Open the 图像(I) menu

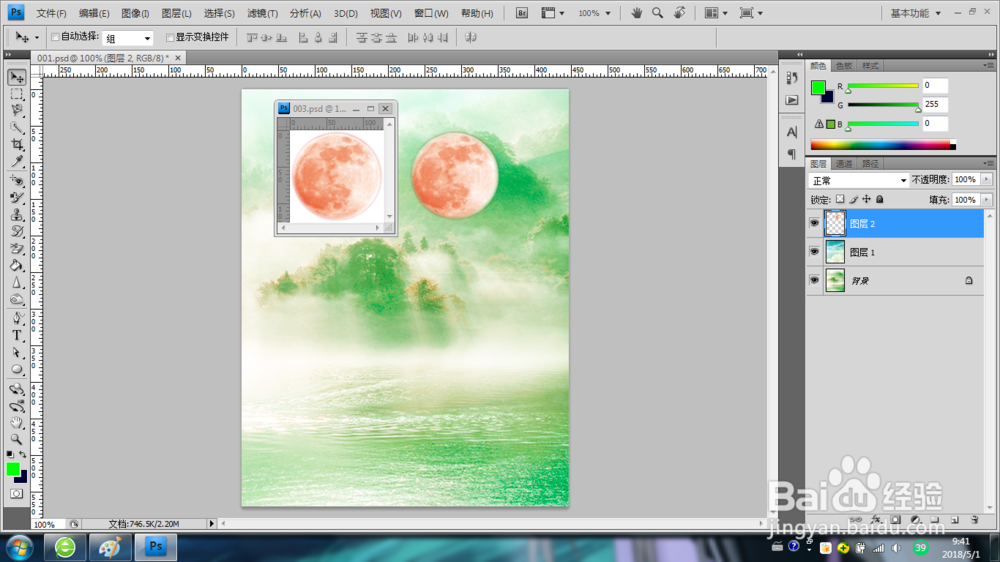[x=135, y=13]
